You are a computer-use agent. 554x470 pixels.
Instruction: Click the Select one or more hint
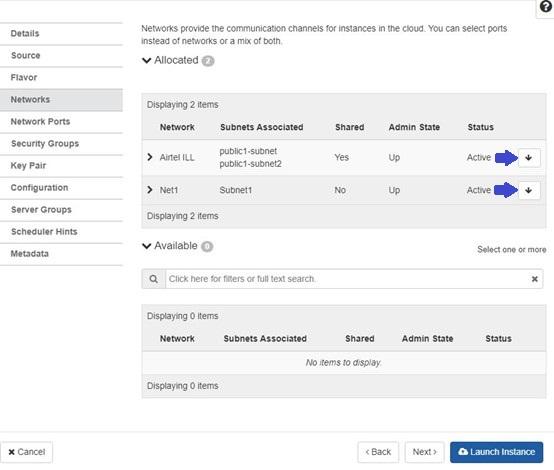[x=512, y=249]
